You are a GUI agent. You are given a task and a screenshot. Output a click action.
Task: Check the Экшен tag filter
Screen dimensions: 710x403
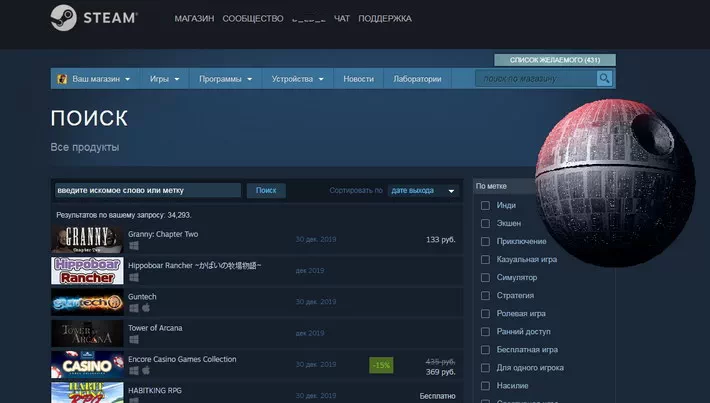point(485,224)
